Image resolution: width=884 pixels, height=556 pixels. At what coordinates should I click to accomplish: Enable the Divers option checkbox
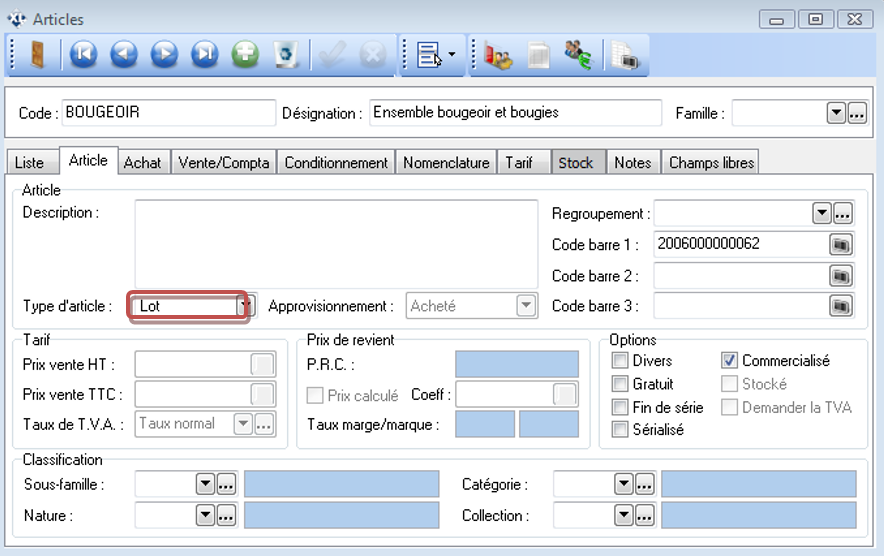pyautogui.click(x=620, y=361)
